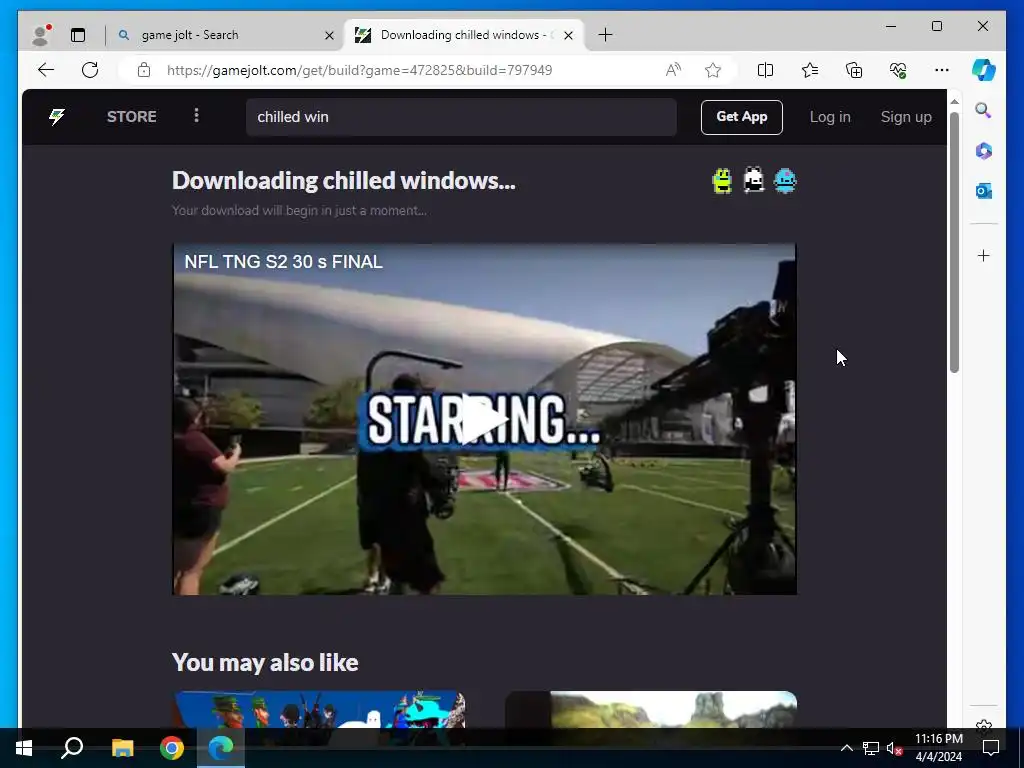Launch Google Chrome from taskbar

pyautogui.click(x=172, y=748)
